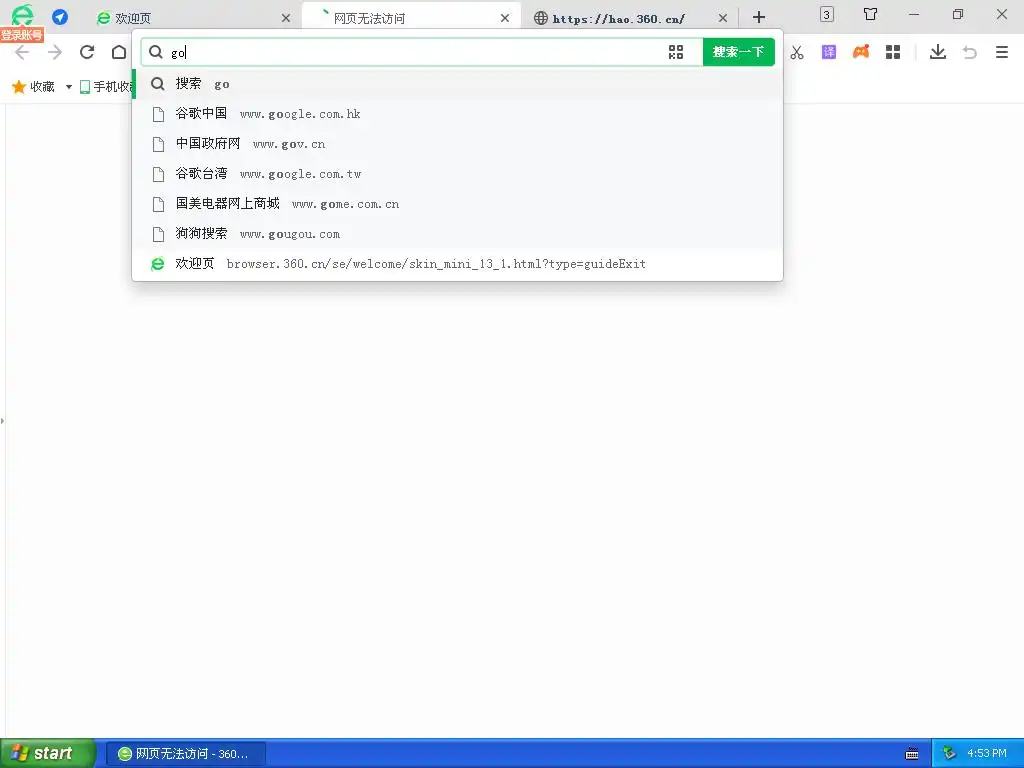Screen dimensions: 1024x768
Task: Open the orange game controller icon
Action: point(861,52)
